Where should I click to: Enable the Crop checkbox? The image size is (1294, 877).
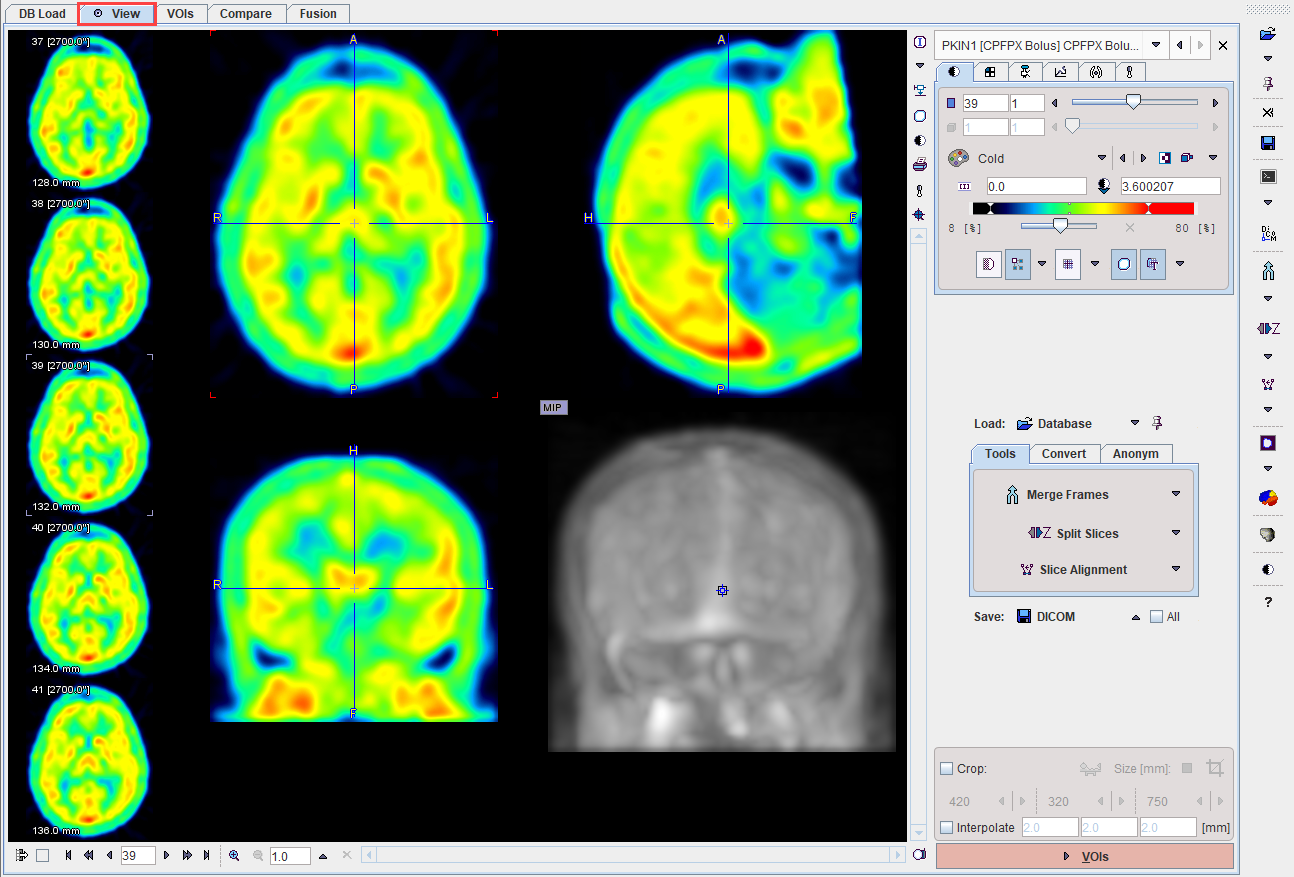[947, 769]
